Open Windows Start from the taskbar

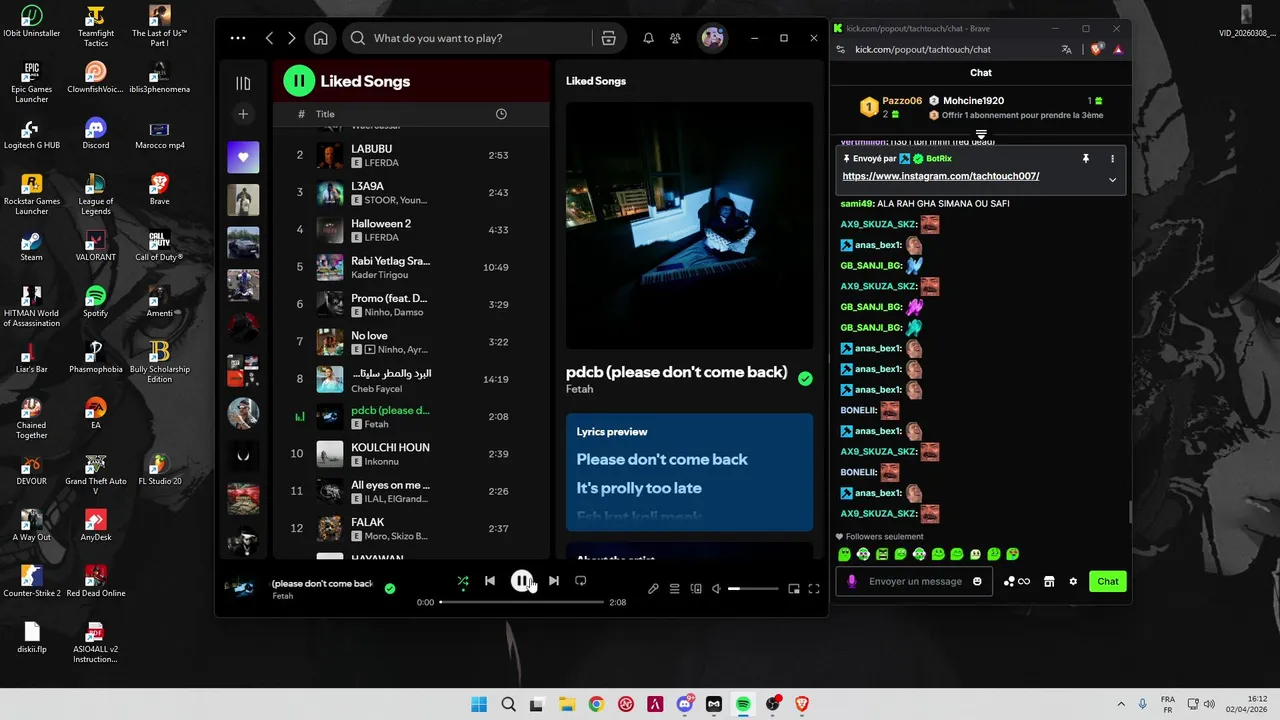(x=478, y=704)
